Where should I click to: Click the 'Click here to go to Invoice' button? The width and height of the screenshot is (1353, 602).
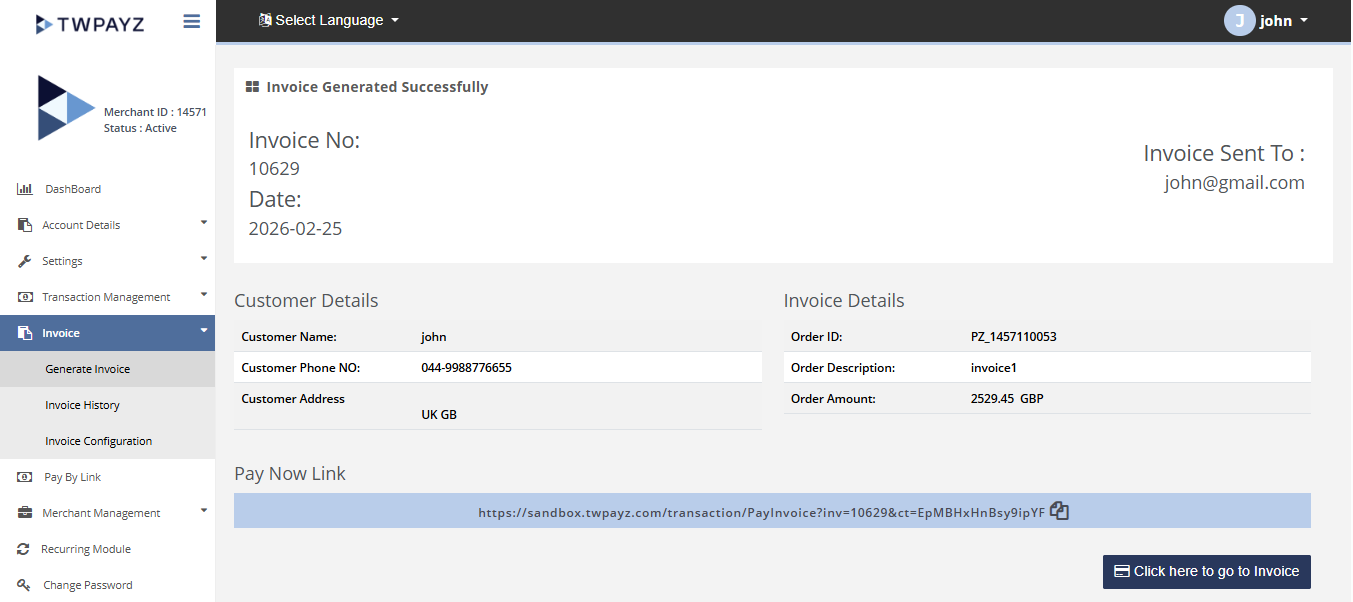pos(1206,572)
